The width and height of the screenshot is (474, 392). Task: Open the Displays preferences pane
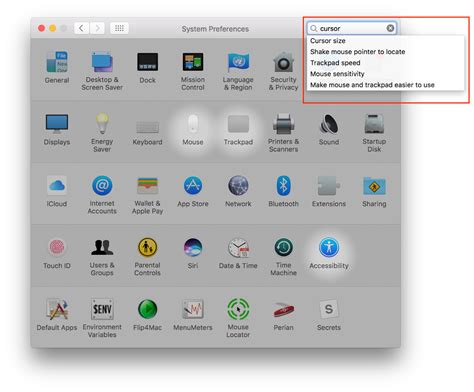pos(57,130)
